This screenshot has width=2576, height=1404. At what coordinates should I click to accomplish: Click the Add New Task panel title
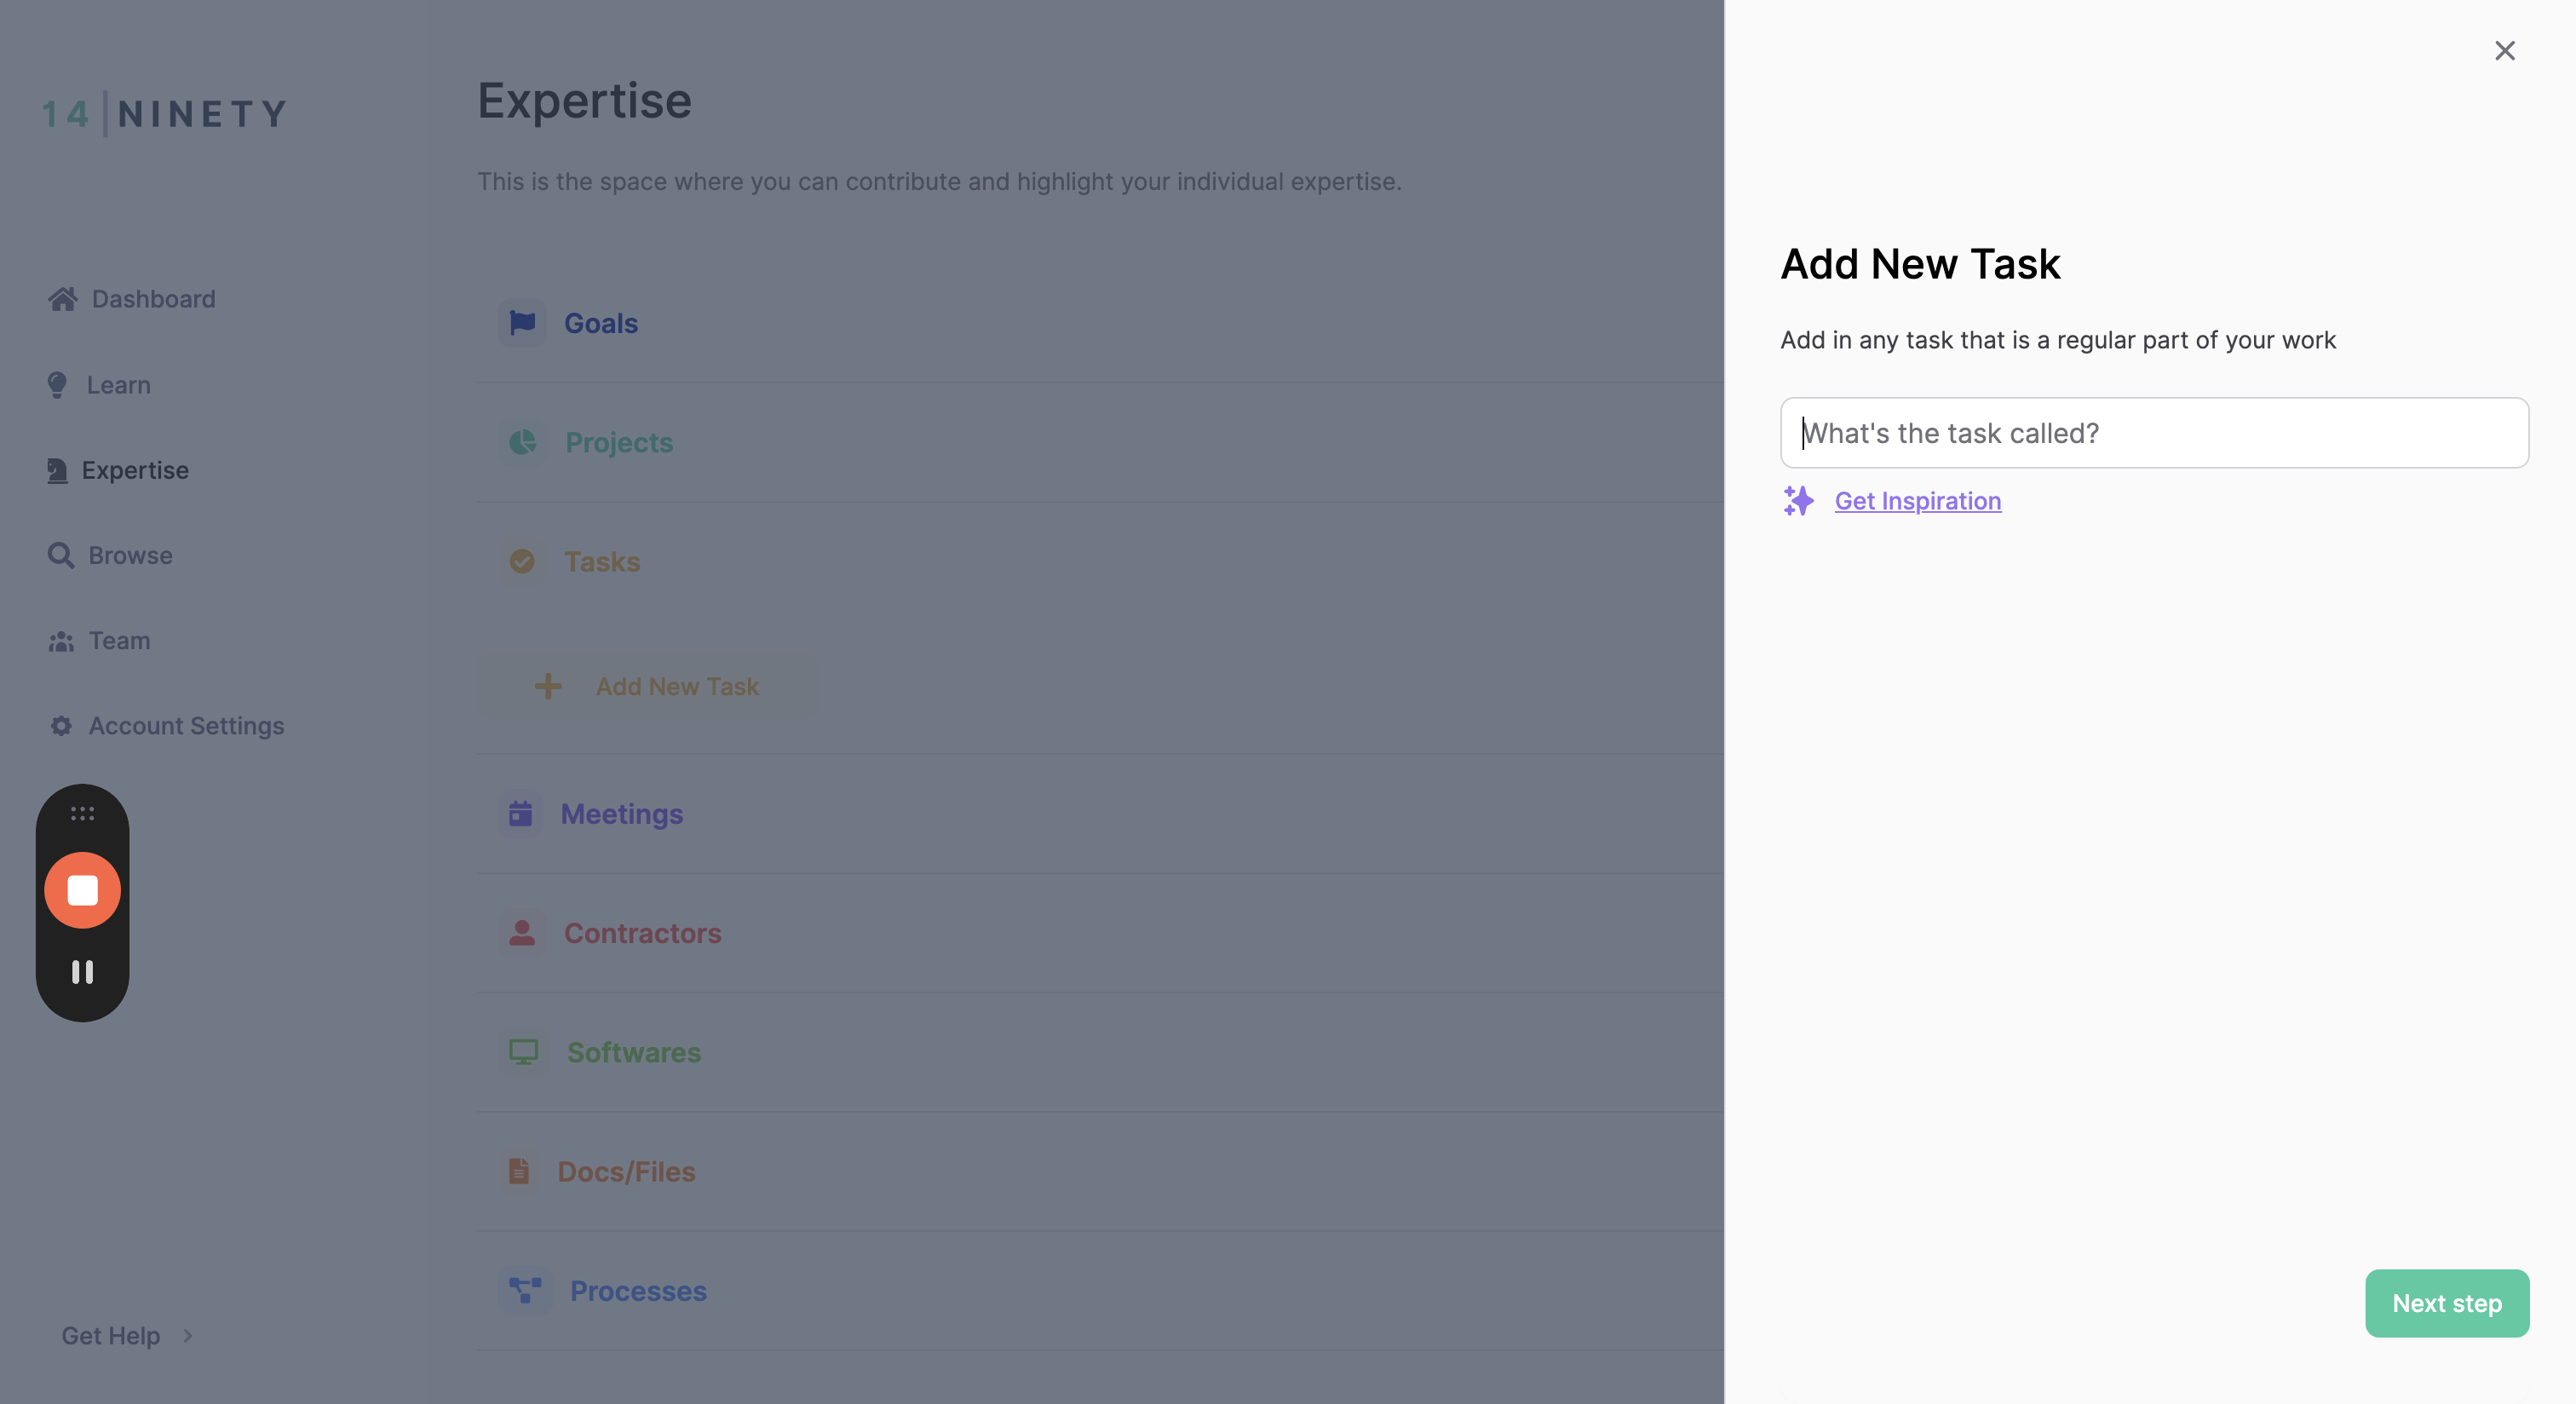[x=1920, y=264]
